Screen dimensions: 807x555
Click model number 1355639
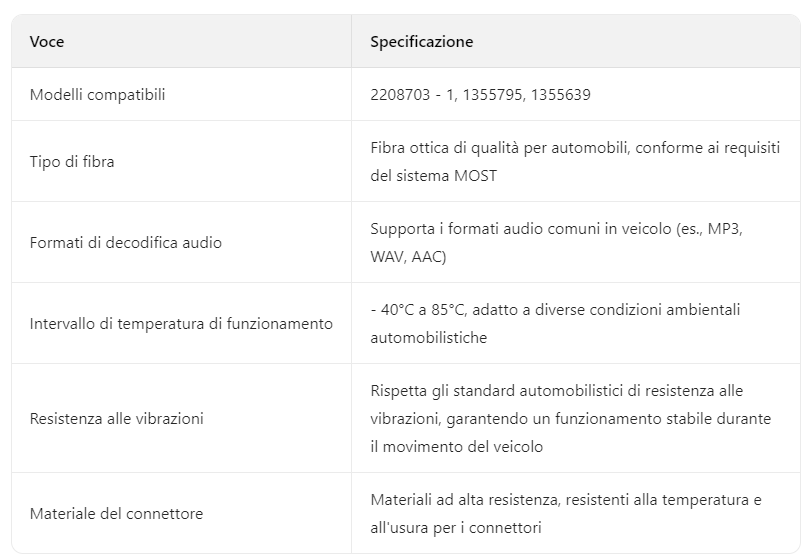tap(561, 95)
